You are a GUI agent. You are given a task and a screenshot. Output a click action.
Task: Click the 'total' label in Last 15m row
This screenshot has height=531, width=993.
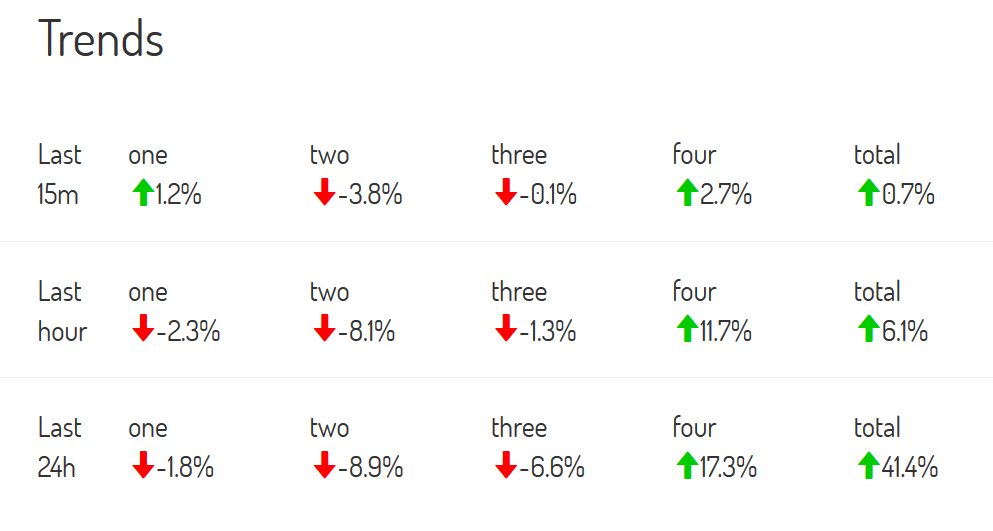877,155
